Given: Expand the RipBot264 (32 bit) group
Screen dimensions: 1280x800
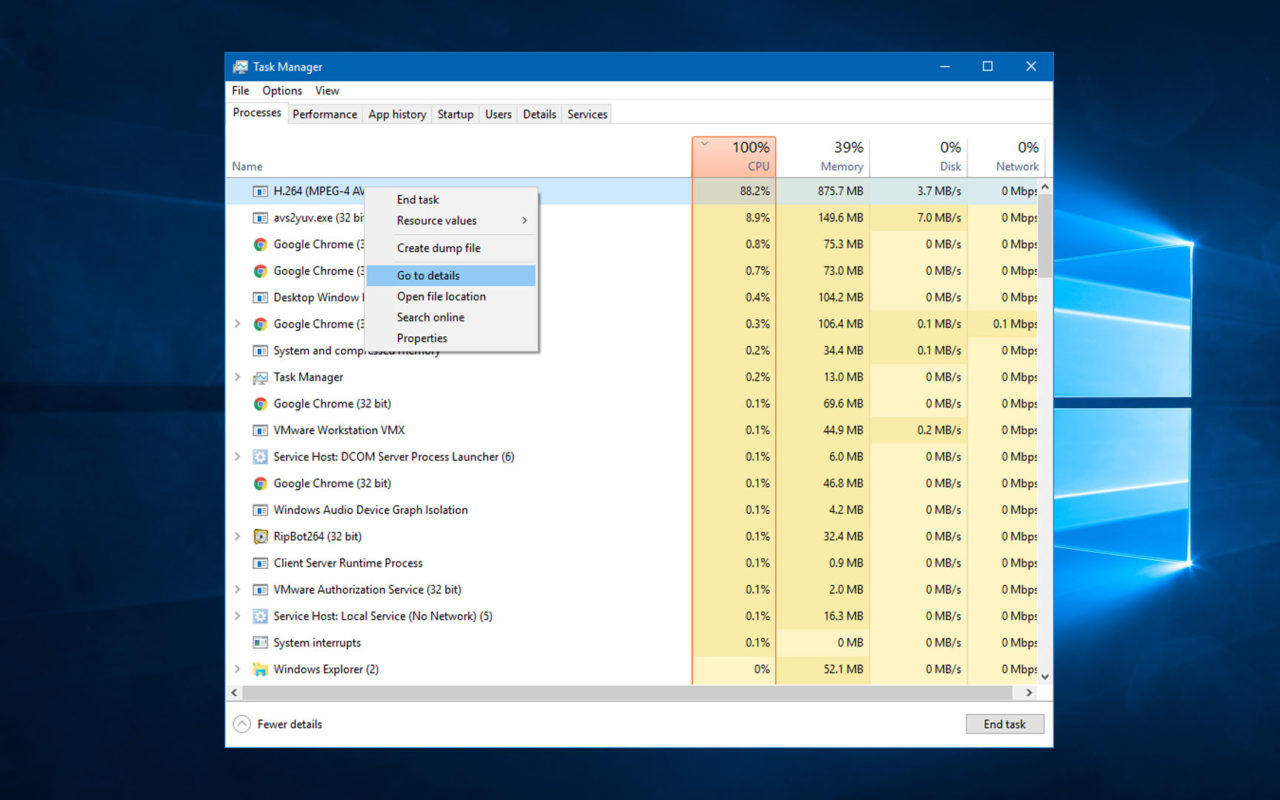Looking at the screenshot, I should 237,537.
